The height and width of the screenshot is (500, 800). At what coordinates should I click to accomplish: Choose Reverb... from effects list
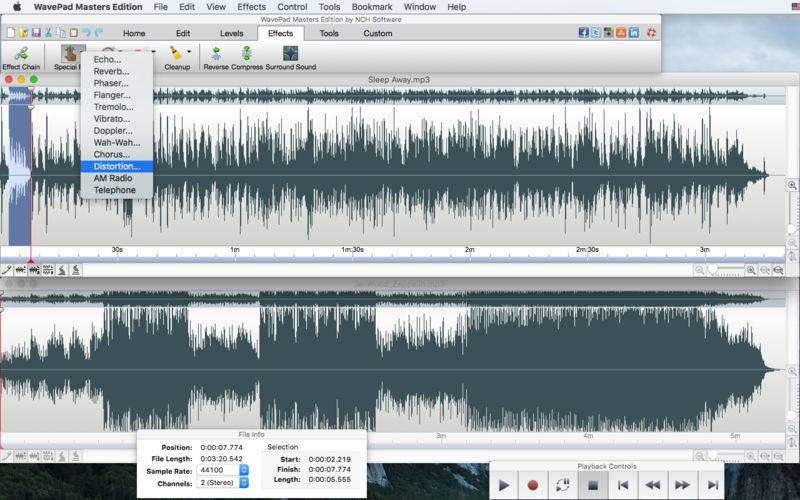click(x=117, y=71)
